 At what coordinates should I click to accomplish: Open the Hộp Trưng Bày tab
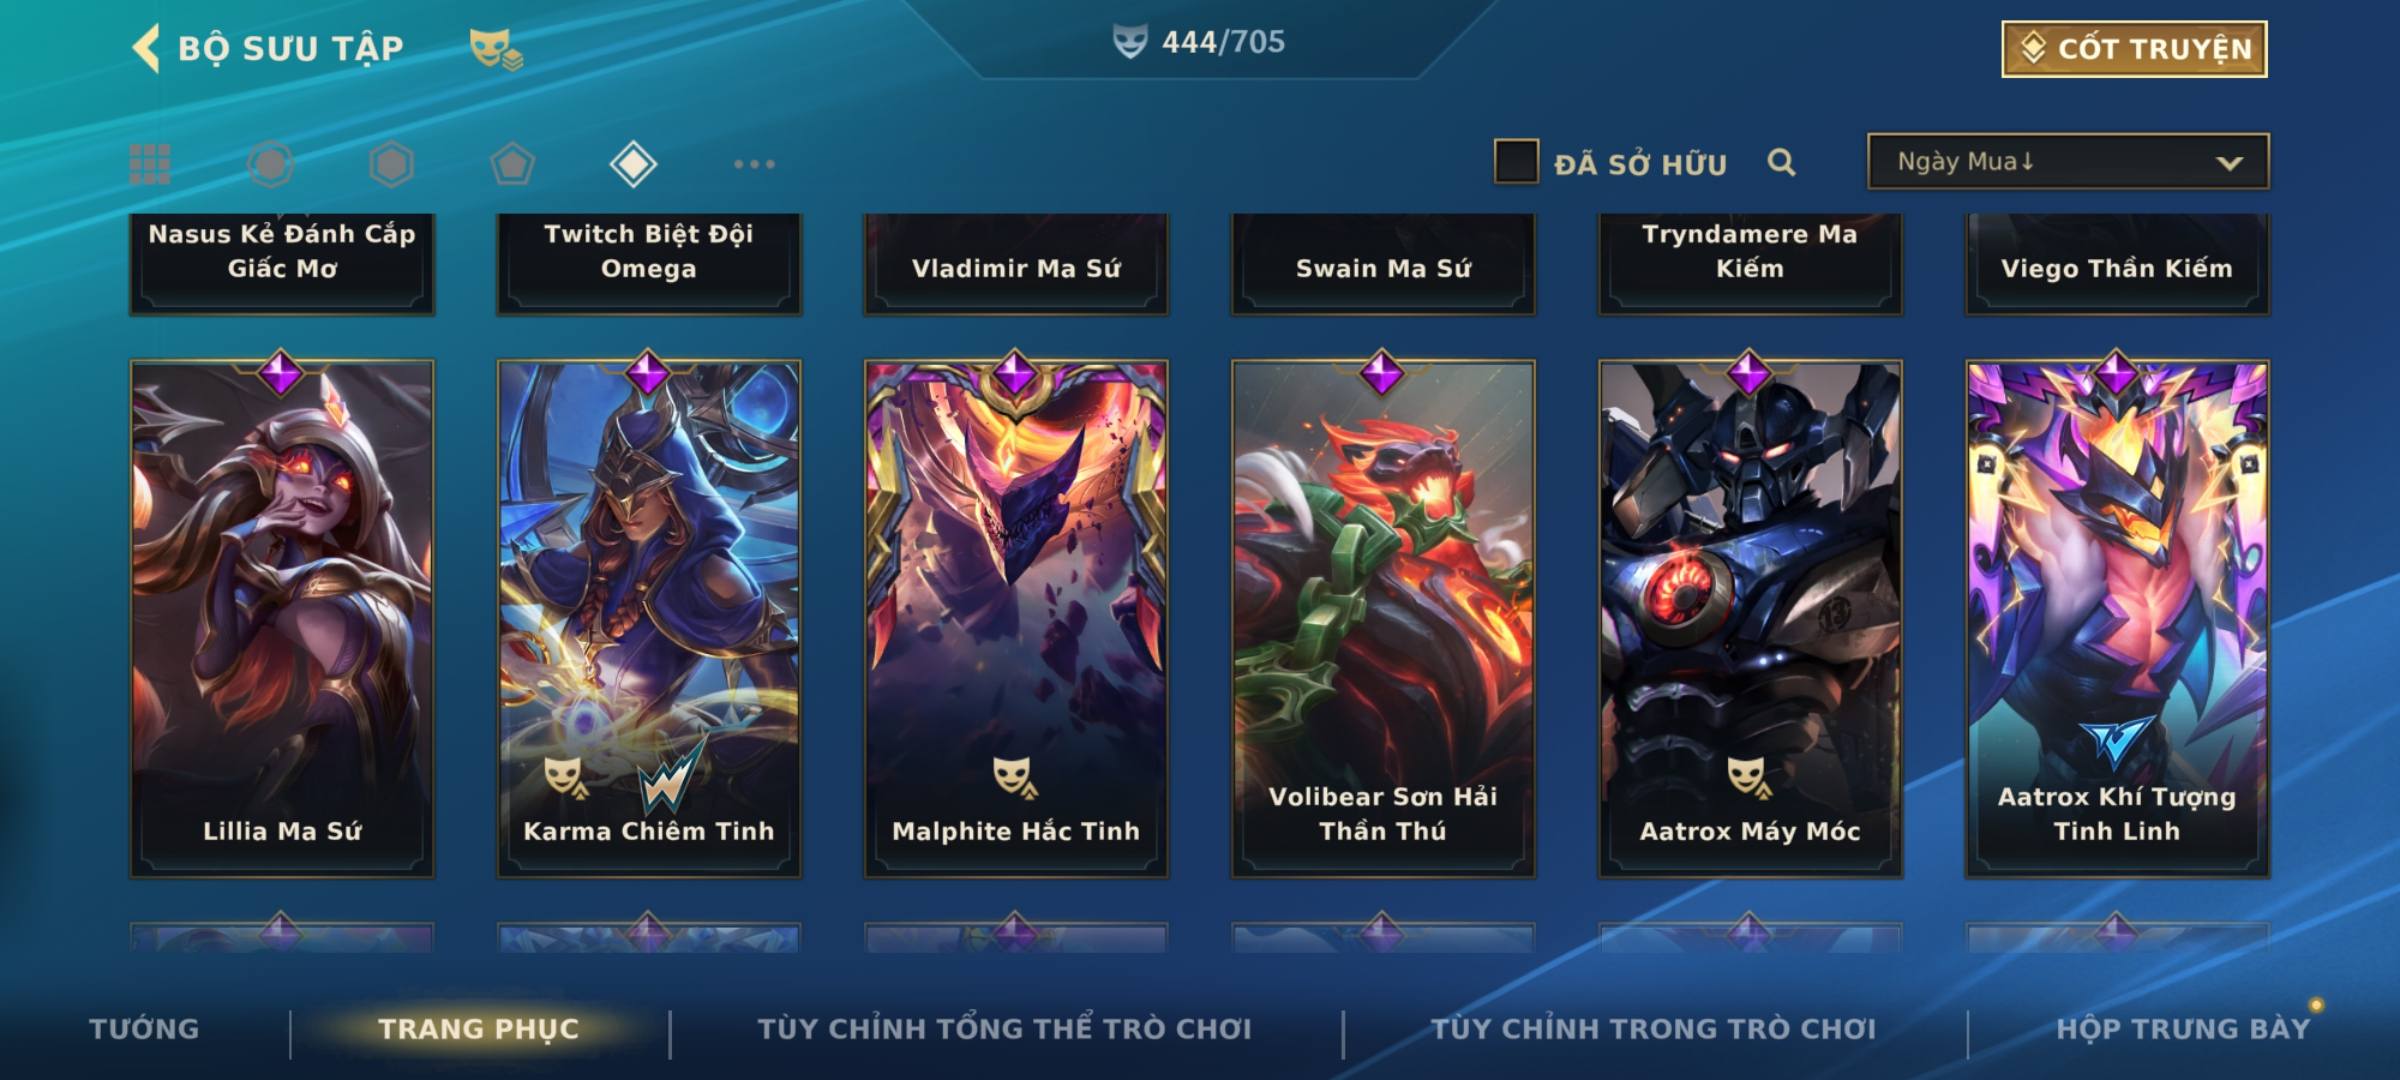pyautogui.click(x=2183, y=1028)
